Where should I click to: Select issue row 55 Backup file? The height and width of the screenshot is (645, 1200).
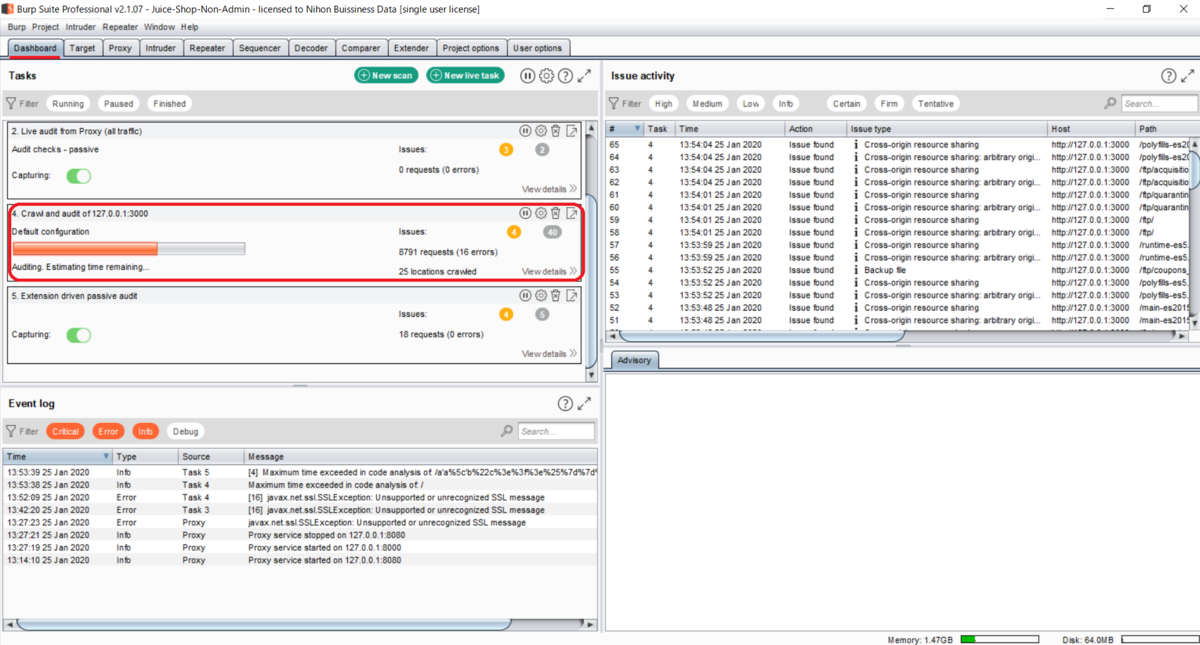(x=900, y=270)
